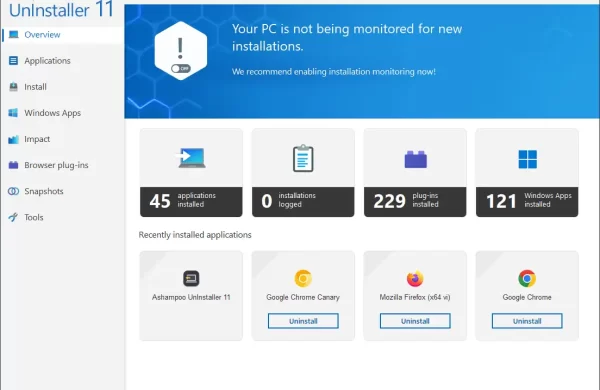Click the 229 plug-ins installed label
The image size is (600, 390).
tap(415, 202)
